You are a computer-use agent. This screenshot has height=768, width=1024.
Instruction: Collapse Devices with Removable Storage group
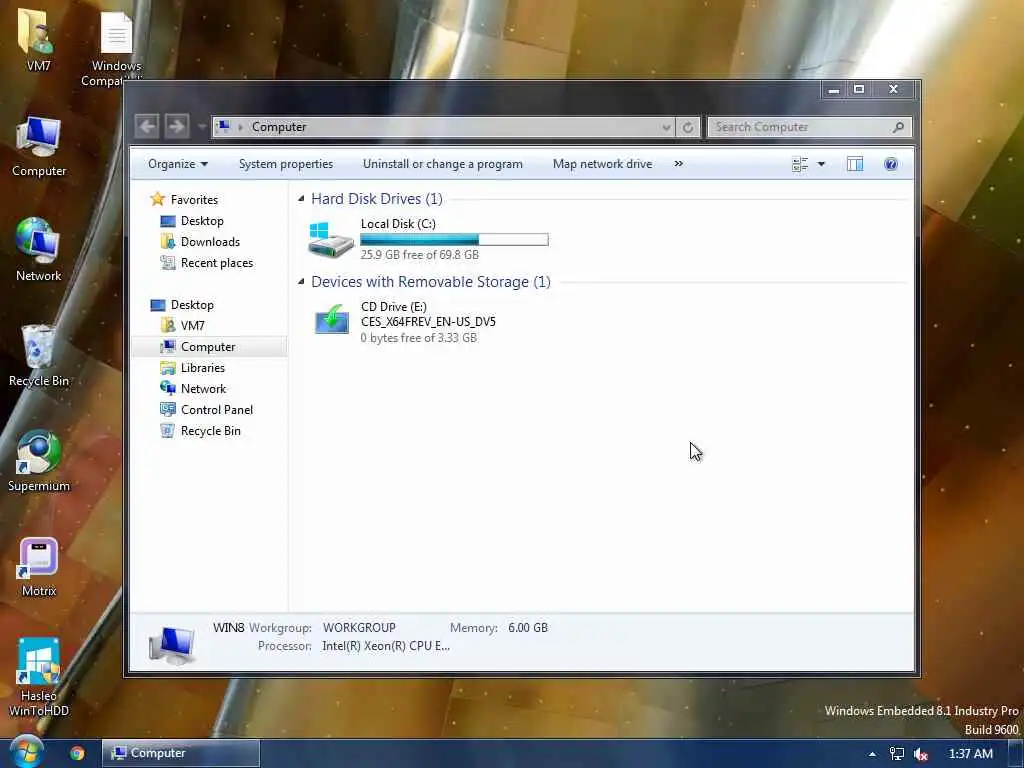pyautogui.click(x=301, y=281)
